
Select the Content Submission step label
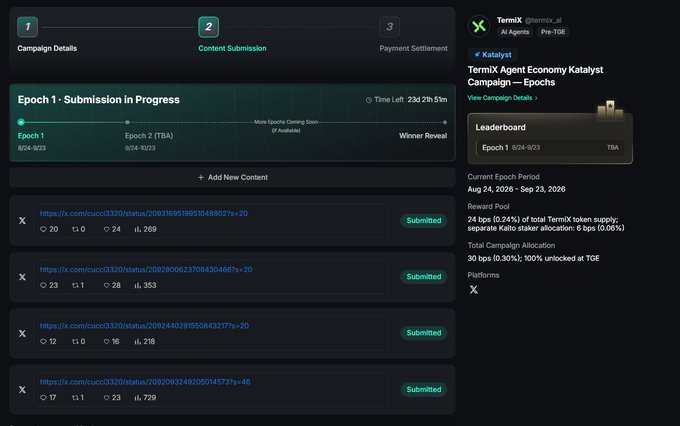[x=232, y=48]
